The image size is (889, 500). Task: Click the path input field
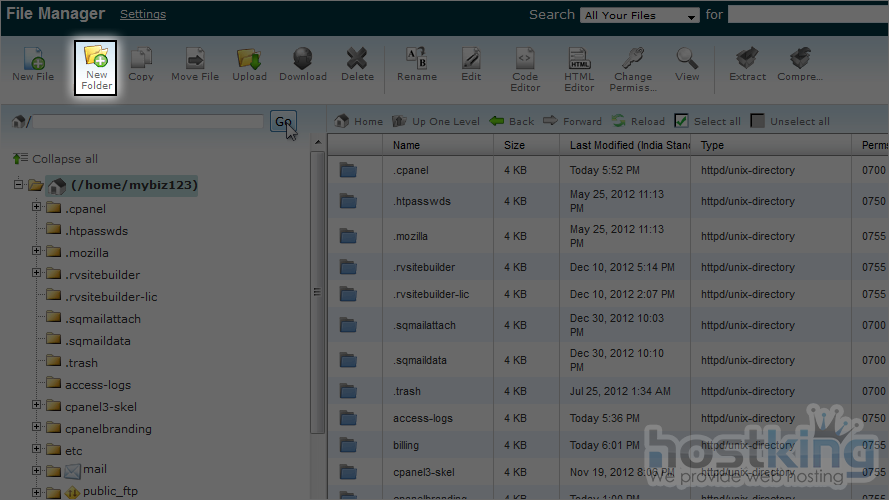point(148,121)
